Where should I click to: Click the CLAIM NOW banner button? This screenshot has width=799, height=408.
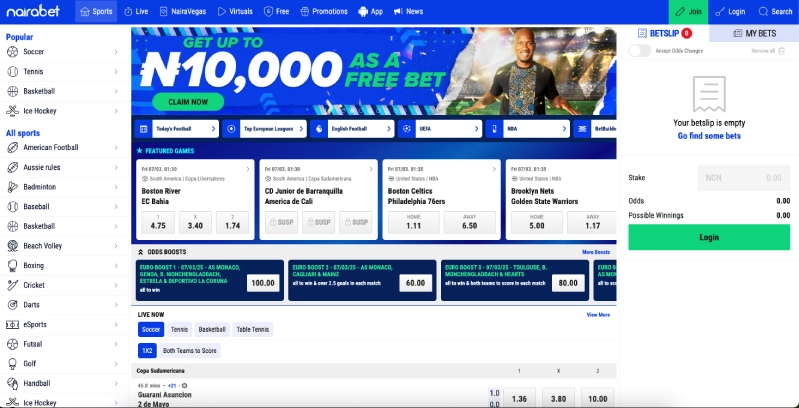(x=188, y=102)
